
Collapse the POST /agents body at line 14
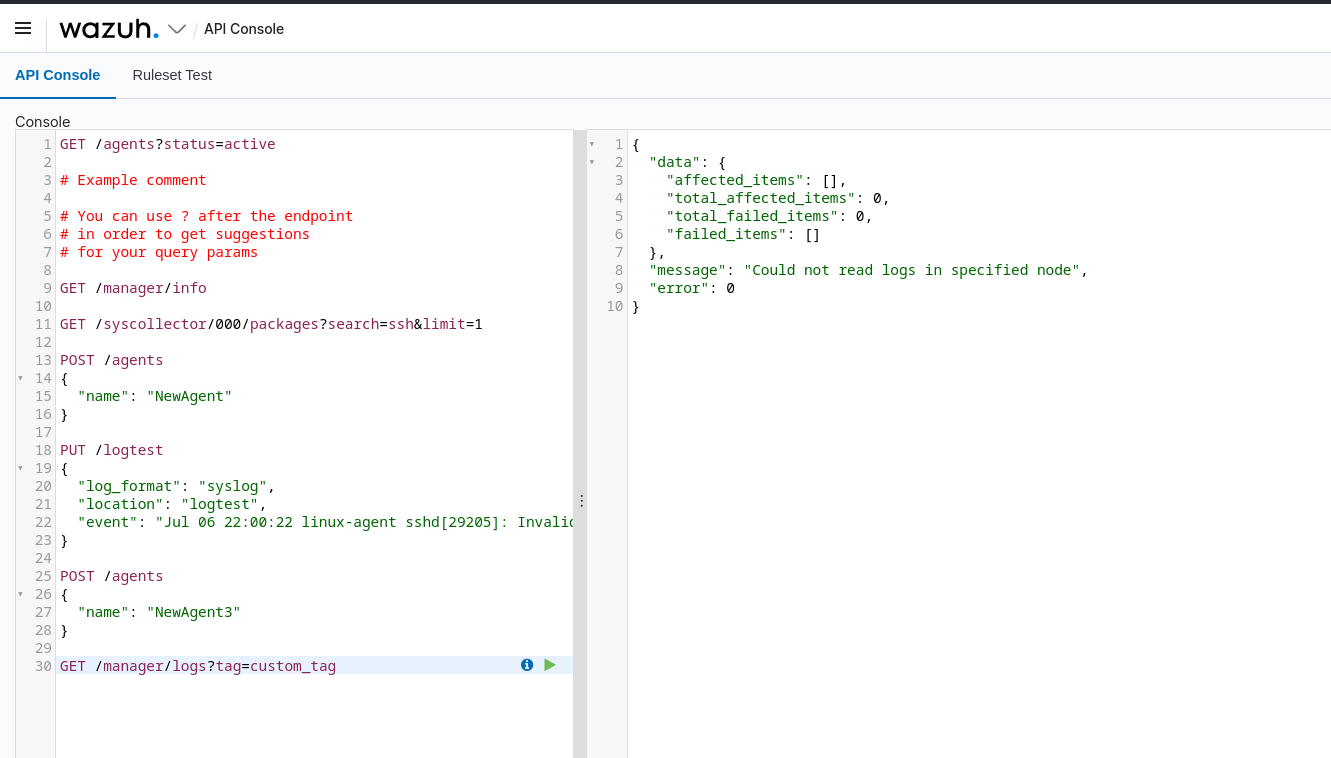22,378
